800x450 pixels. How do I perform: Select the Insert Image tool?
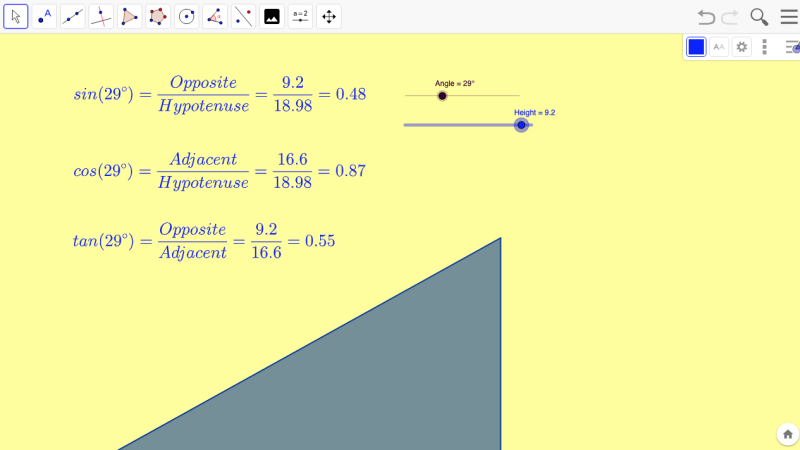tap(272, 17)
